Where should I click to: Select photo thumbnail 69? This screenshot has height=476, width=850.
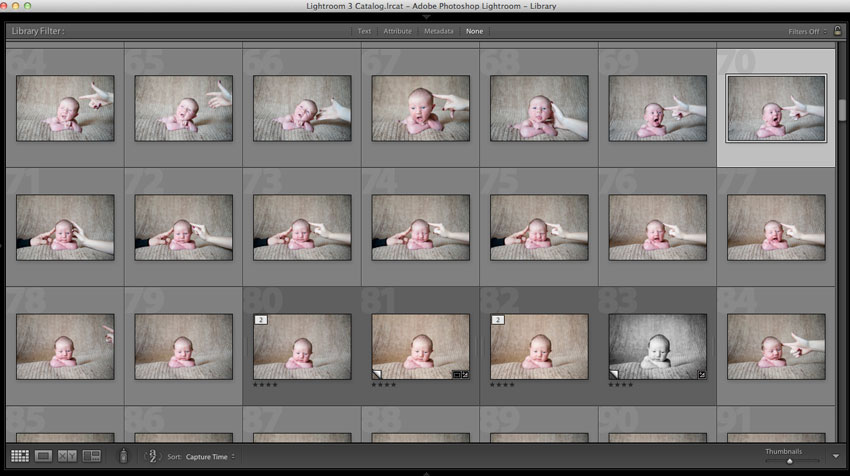tap(658, 108)
